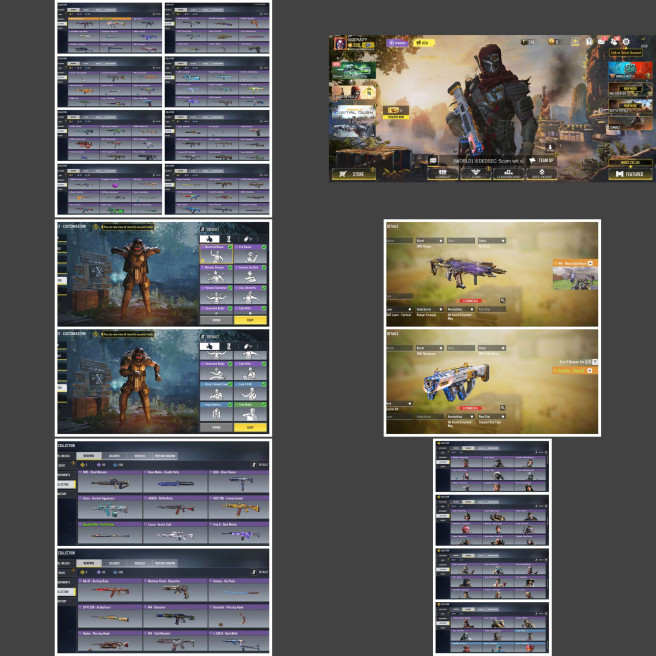The height and width of the screenshot is (656, 656).
Task: Open the STORE cart button in the lobby
Action: pos(354,174)
